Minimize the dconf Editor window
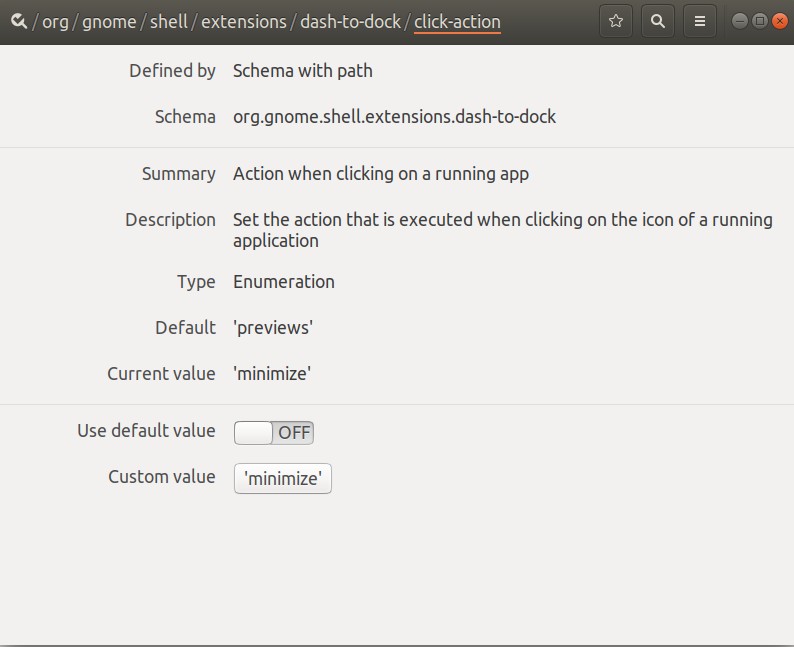Viewport: 794px width, 647px height. (x=740, y=21)
